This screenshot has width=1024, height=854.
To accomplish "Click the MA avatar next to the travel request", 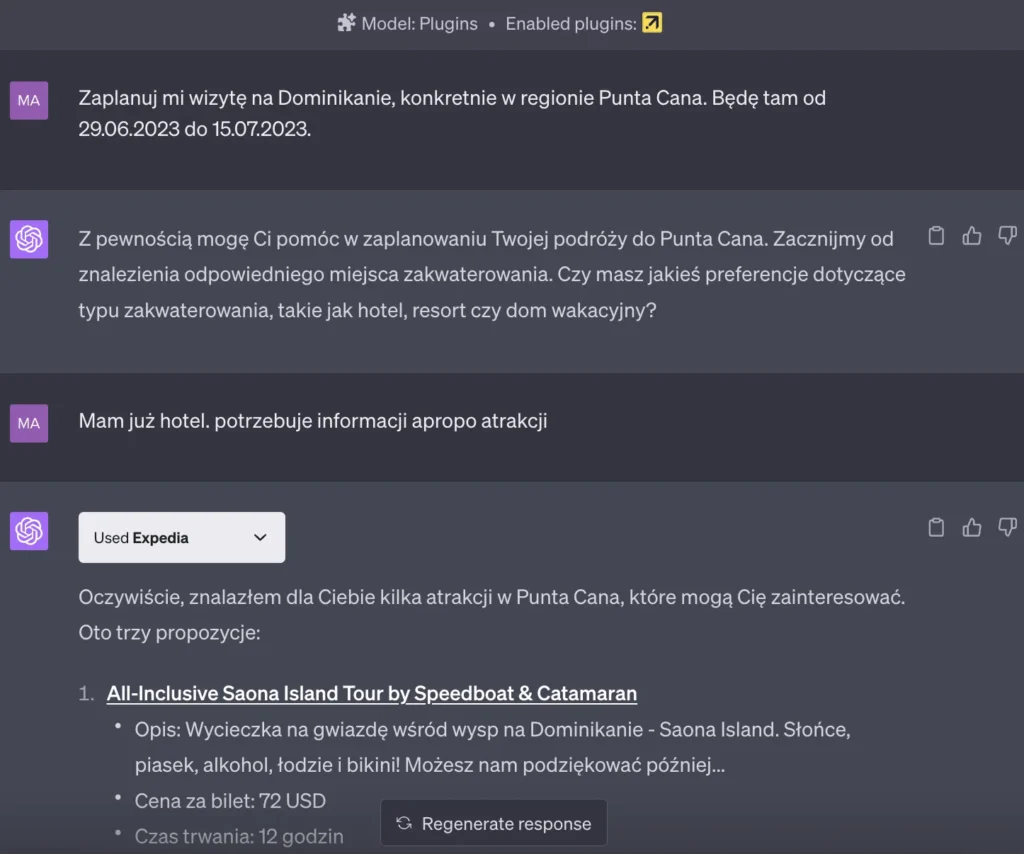I will click(28, 101).
